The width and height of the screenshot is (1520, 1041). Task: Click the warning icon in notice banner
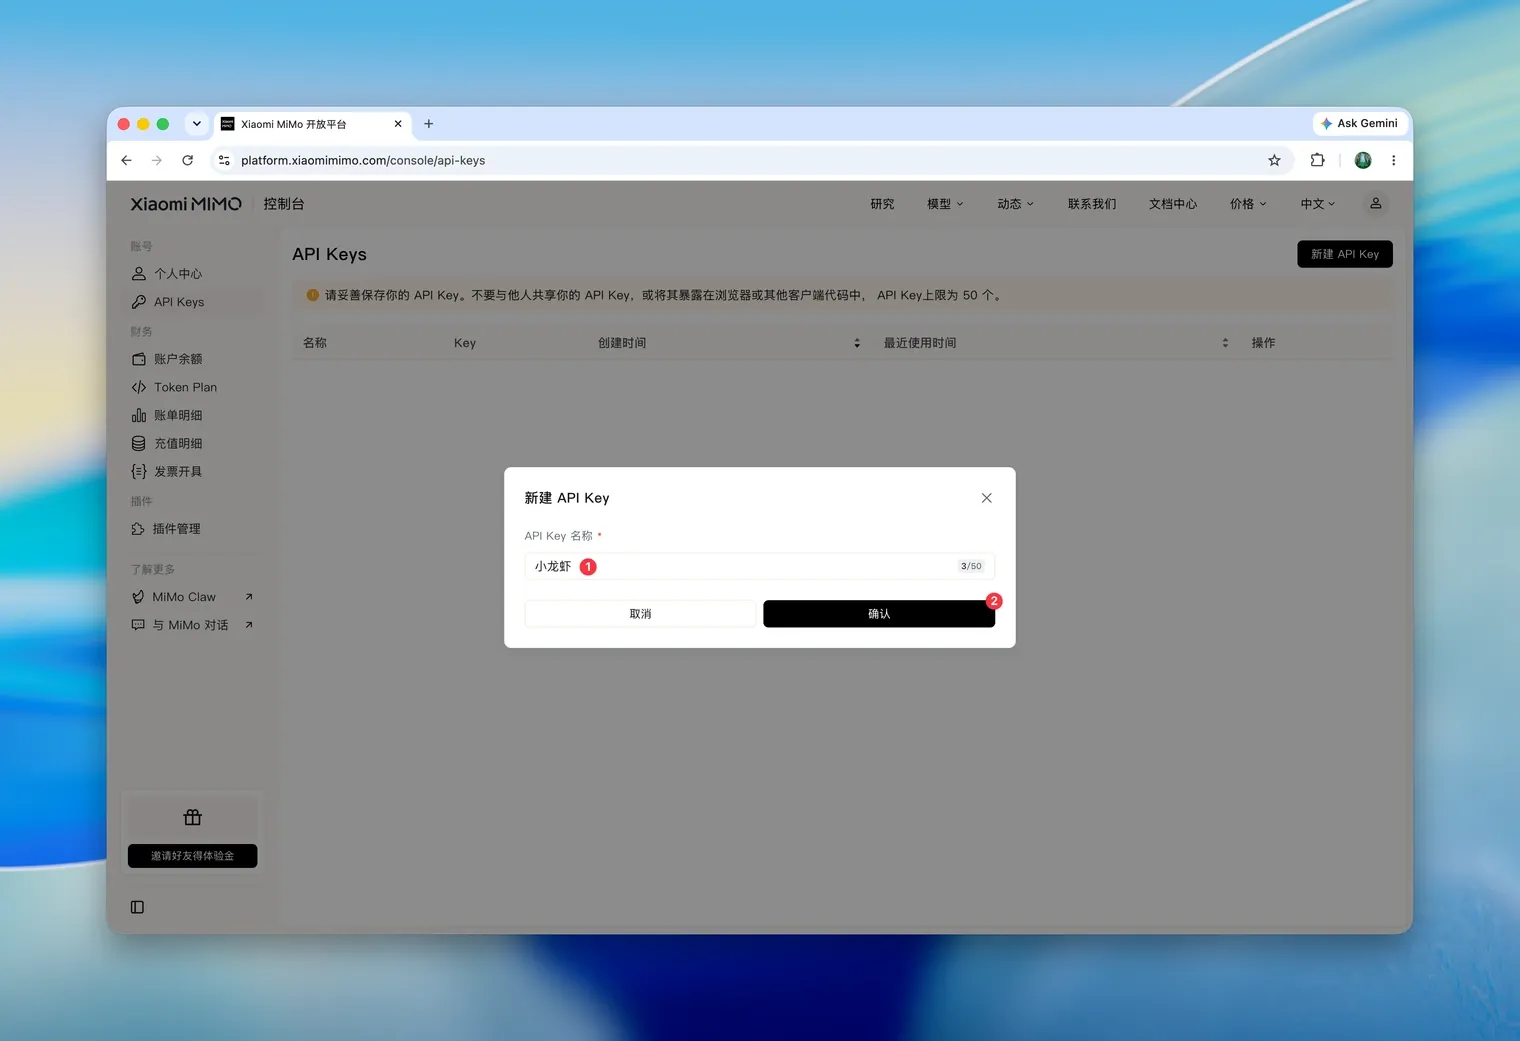[x=313, y=295]
